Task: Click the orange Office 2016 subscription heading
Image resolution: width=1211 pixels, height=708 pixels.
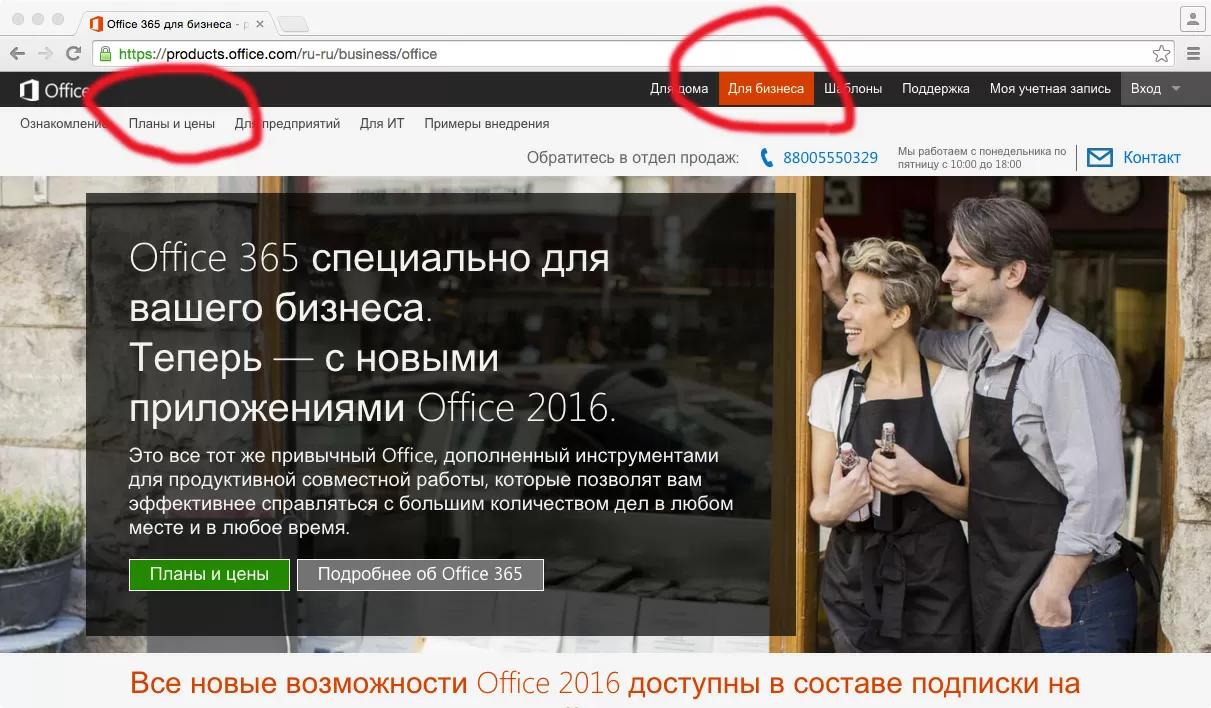Action: (x=605, y=684)
